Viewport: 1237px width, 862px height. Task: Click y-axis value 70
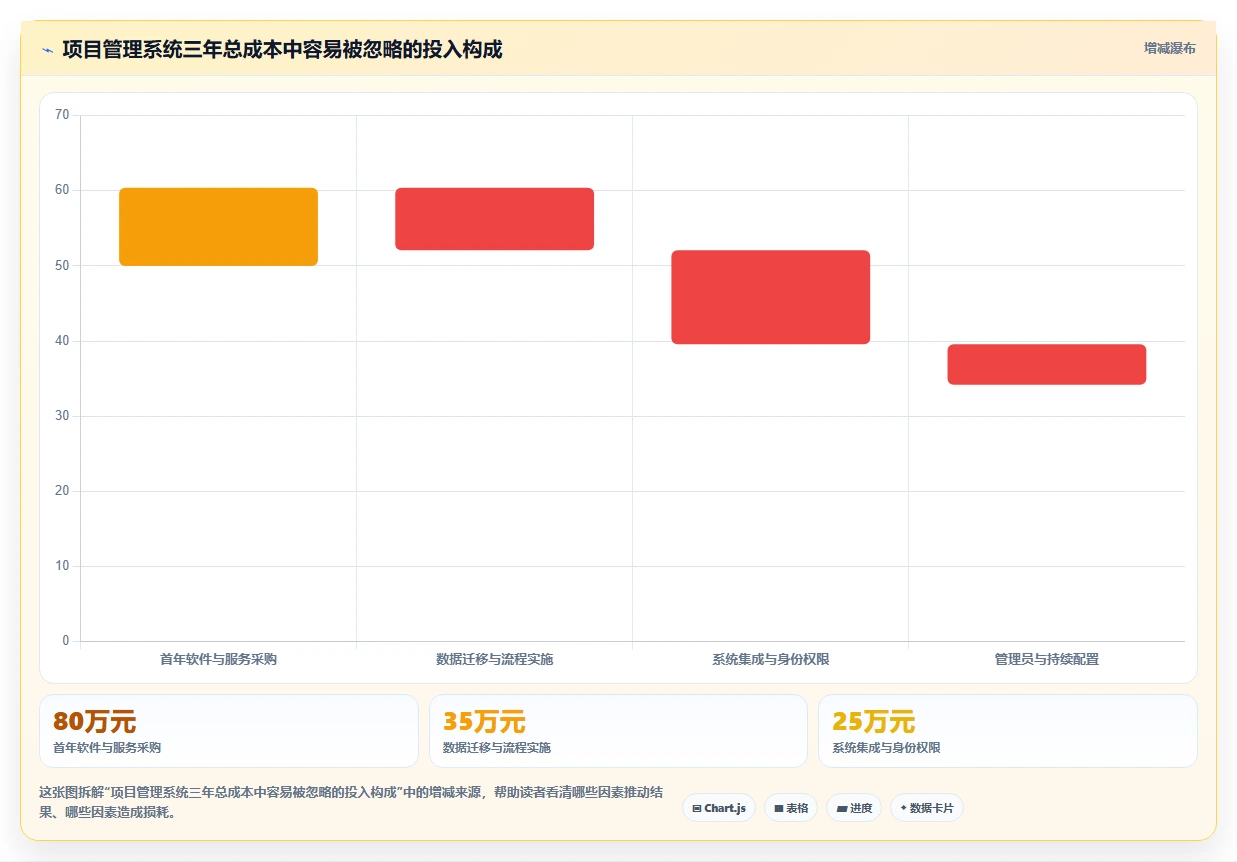click(62, 115)
